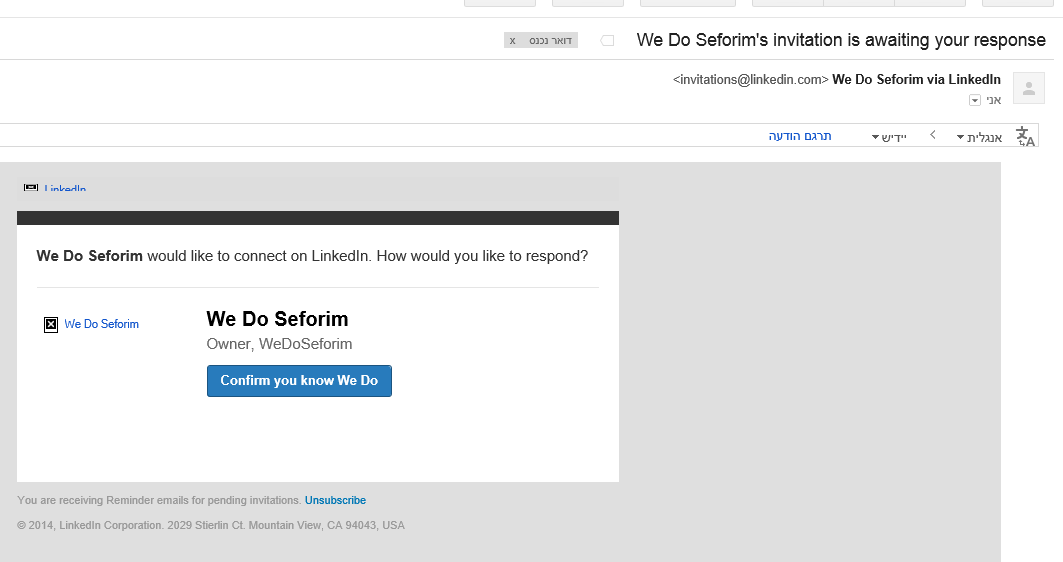Open the יידיש target language dropdown
1063x562 pixels.
point(889,138)
